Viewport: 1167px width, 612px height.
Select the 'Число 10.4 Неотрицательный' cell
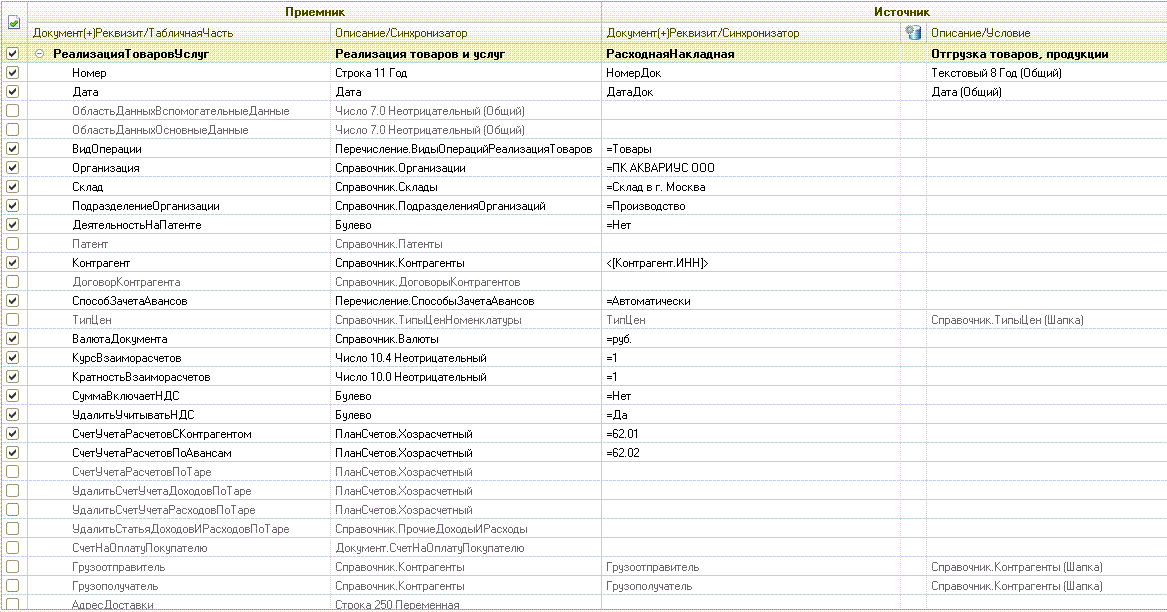[466, 357]
